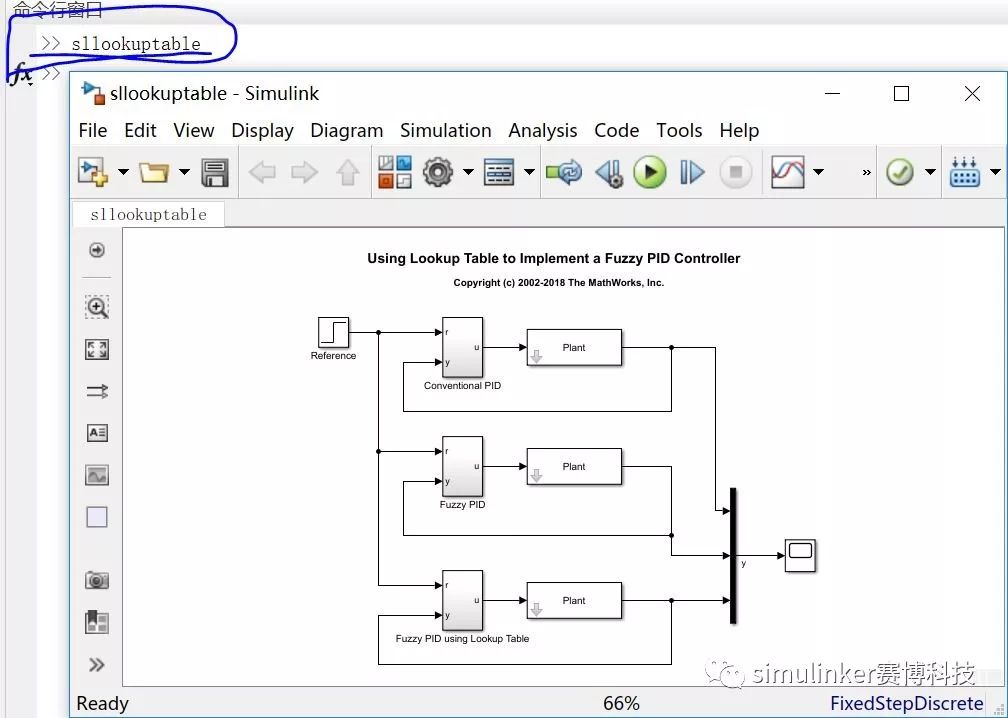The image size is (1008, 718).
Task: Expand the Open folder dropdown arrow
Action: tap(184, 172)
